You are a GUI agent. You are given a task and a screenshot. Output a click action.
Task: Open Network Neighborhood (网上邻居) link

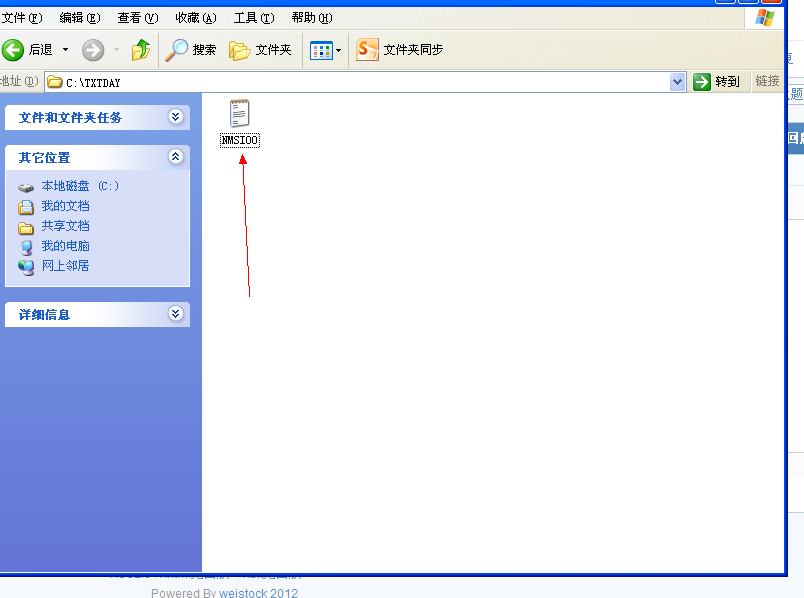pyautogui.click(x=65, y=266)
